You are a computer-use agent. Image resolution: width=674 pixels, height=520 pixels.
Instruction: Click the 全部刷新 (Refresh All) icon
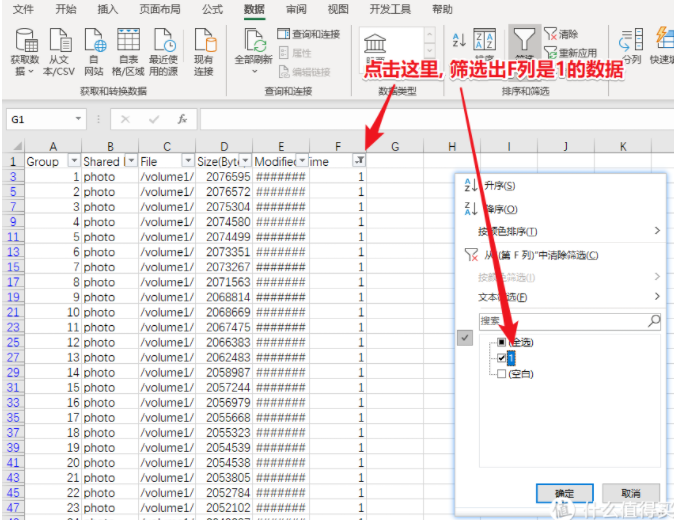(x=254, y=41)
